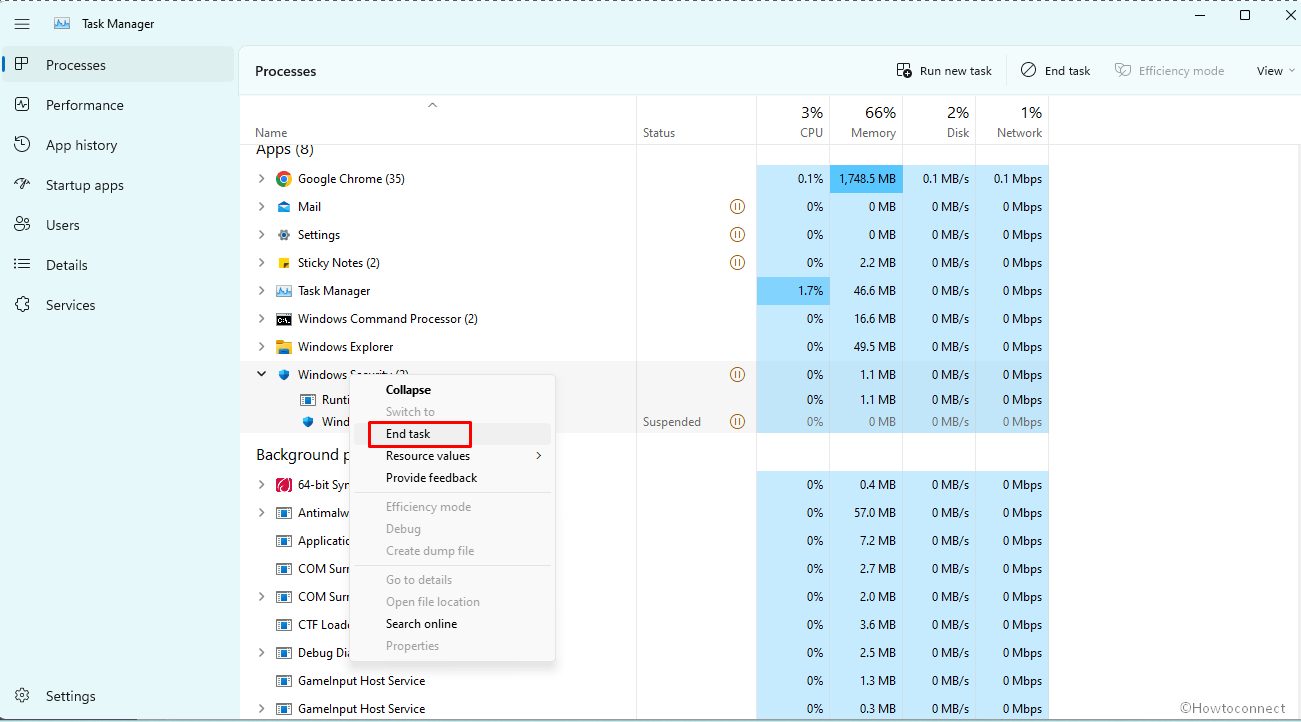This screenshot has height=722, width=1301.
Task: Expand the Sticky Notes process group
Action: coord(262,263)
